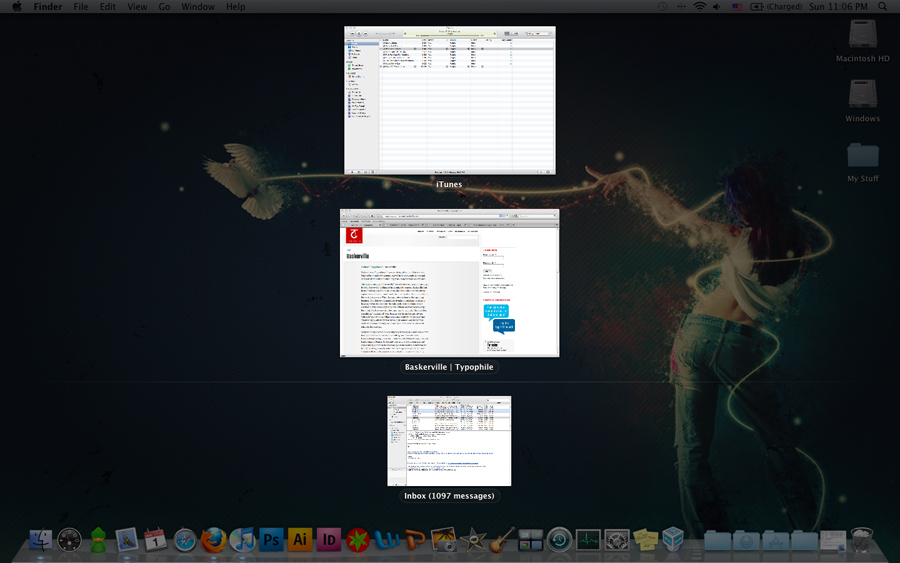Open the Wi-Fi status menu
Image resolution: width=900 pixels, height=563 pixels.
point(700,6)
